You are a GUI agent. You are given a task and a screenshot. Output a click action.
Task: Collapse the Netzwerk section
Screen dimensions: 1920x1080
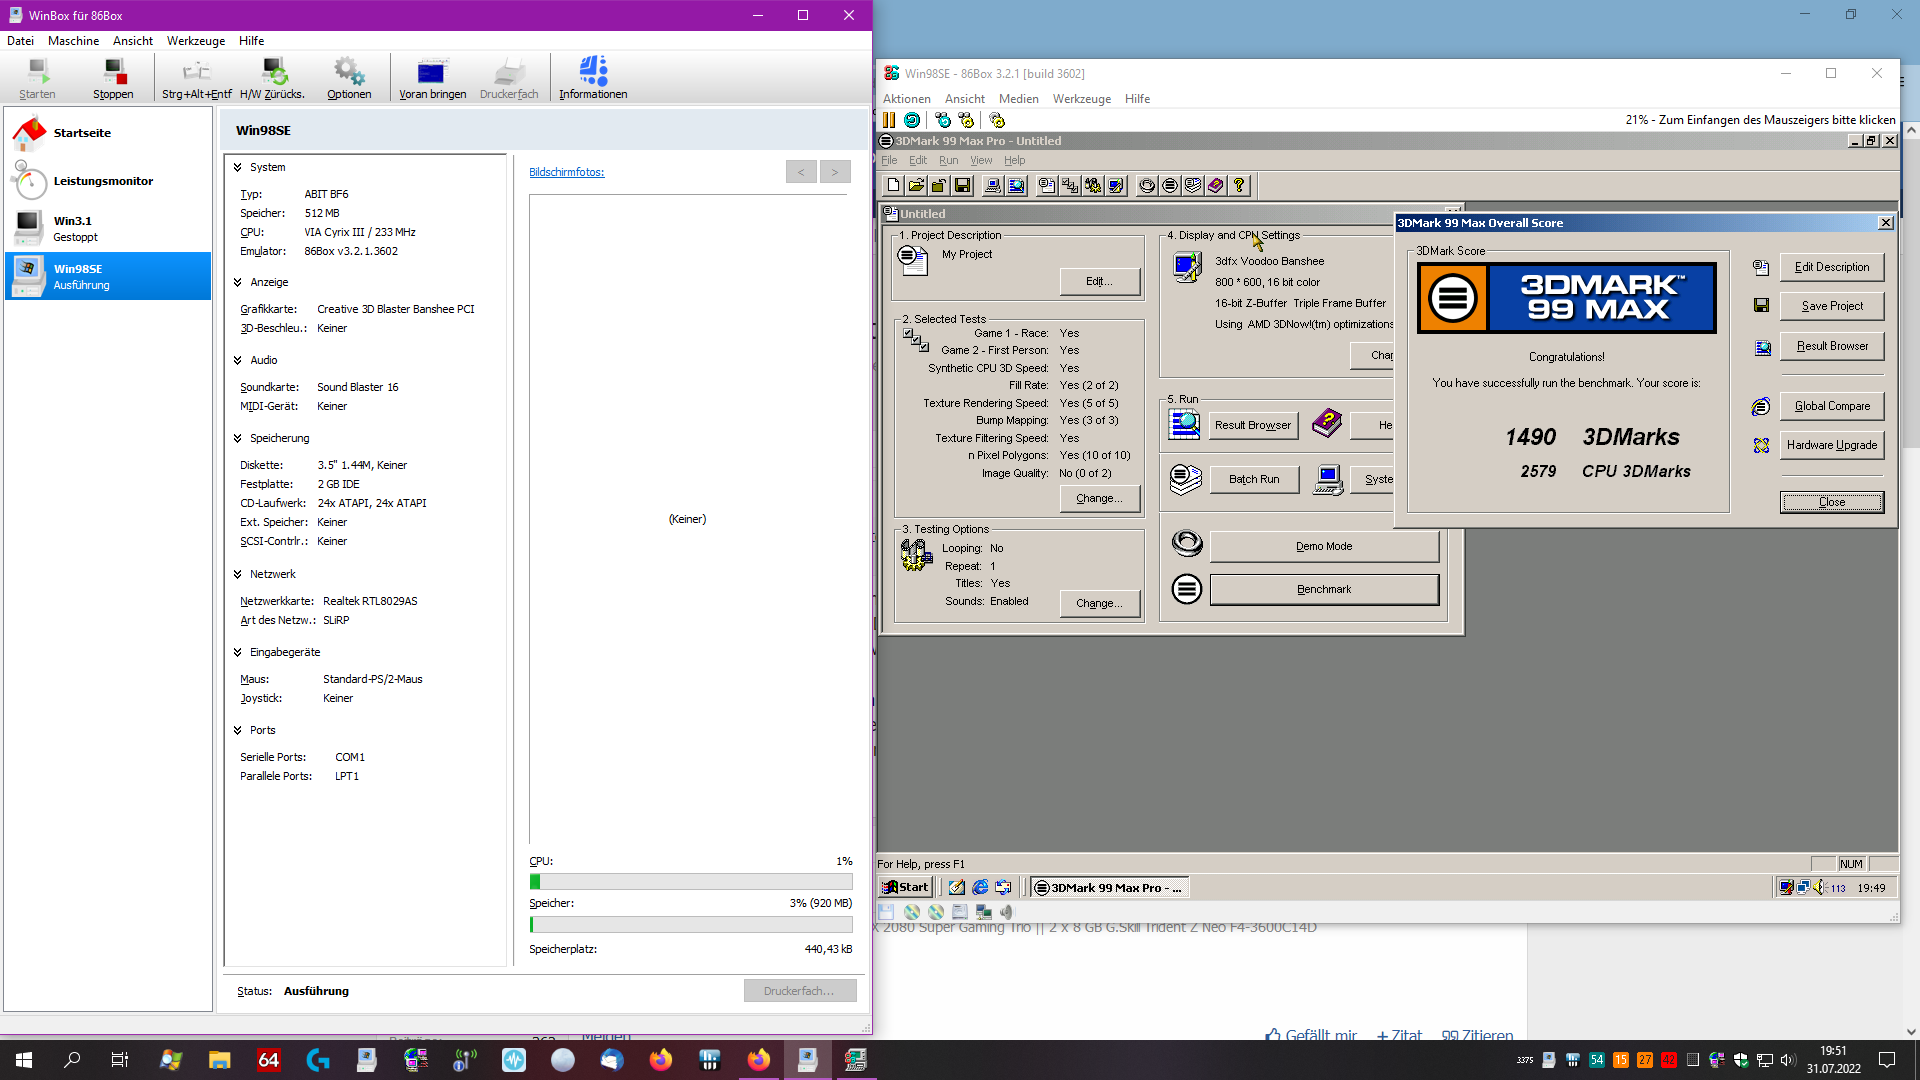coord(238,574)
